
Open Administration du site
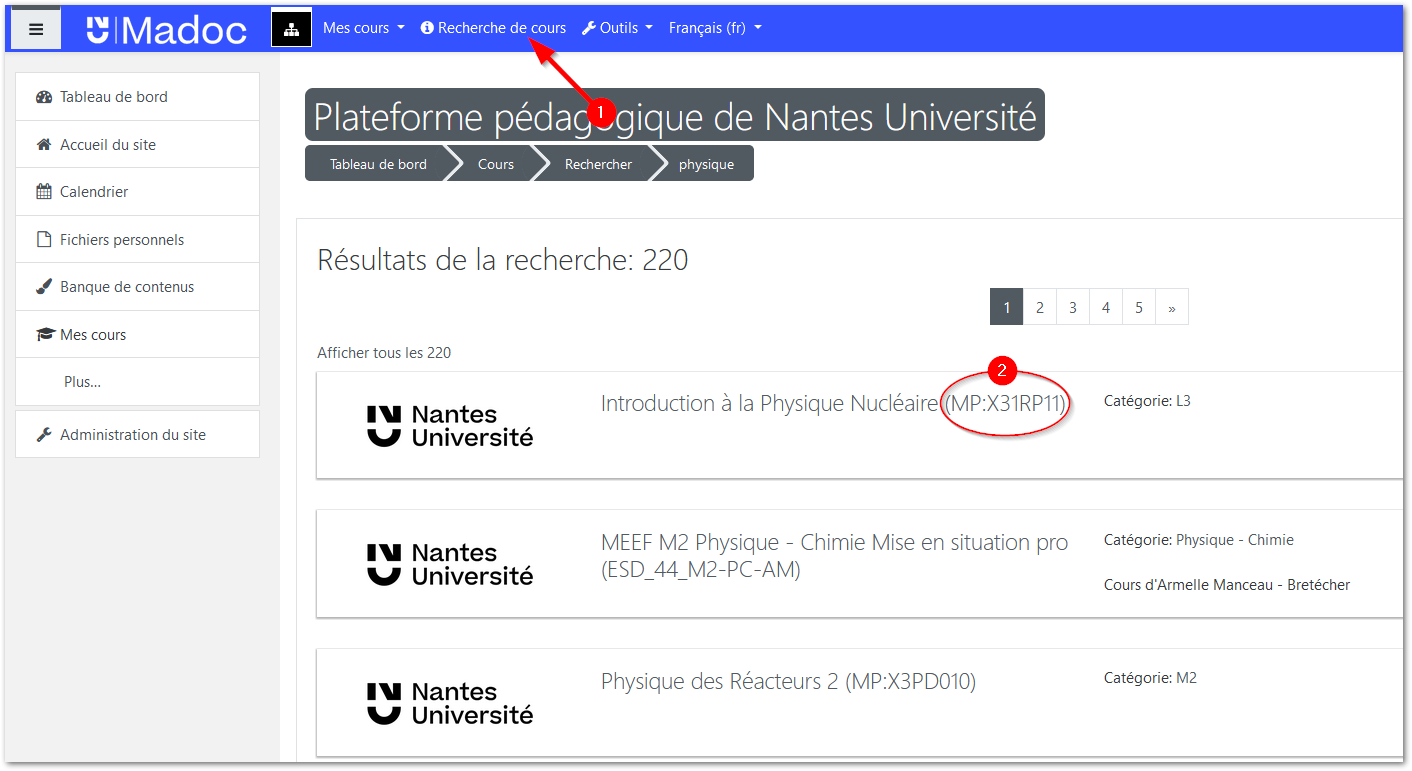pyautogui.click(x=132, y=435)
